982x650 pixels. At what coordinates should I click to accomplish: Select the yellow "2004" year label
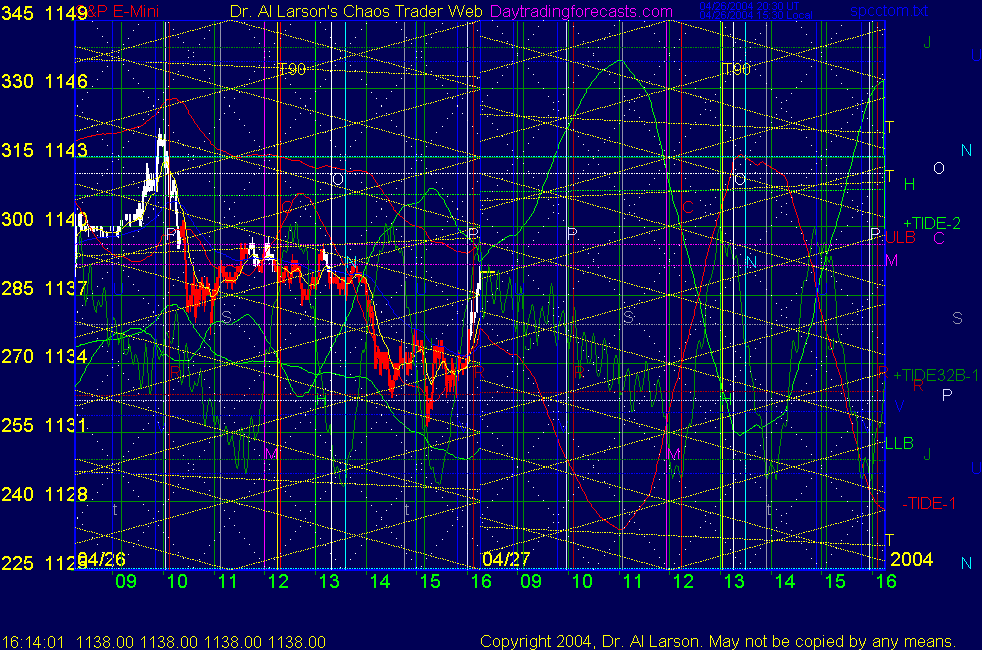pyautogui.click(x=911, y=559)
